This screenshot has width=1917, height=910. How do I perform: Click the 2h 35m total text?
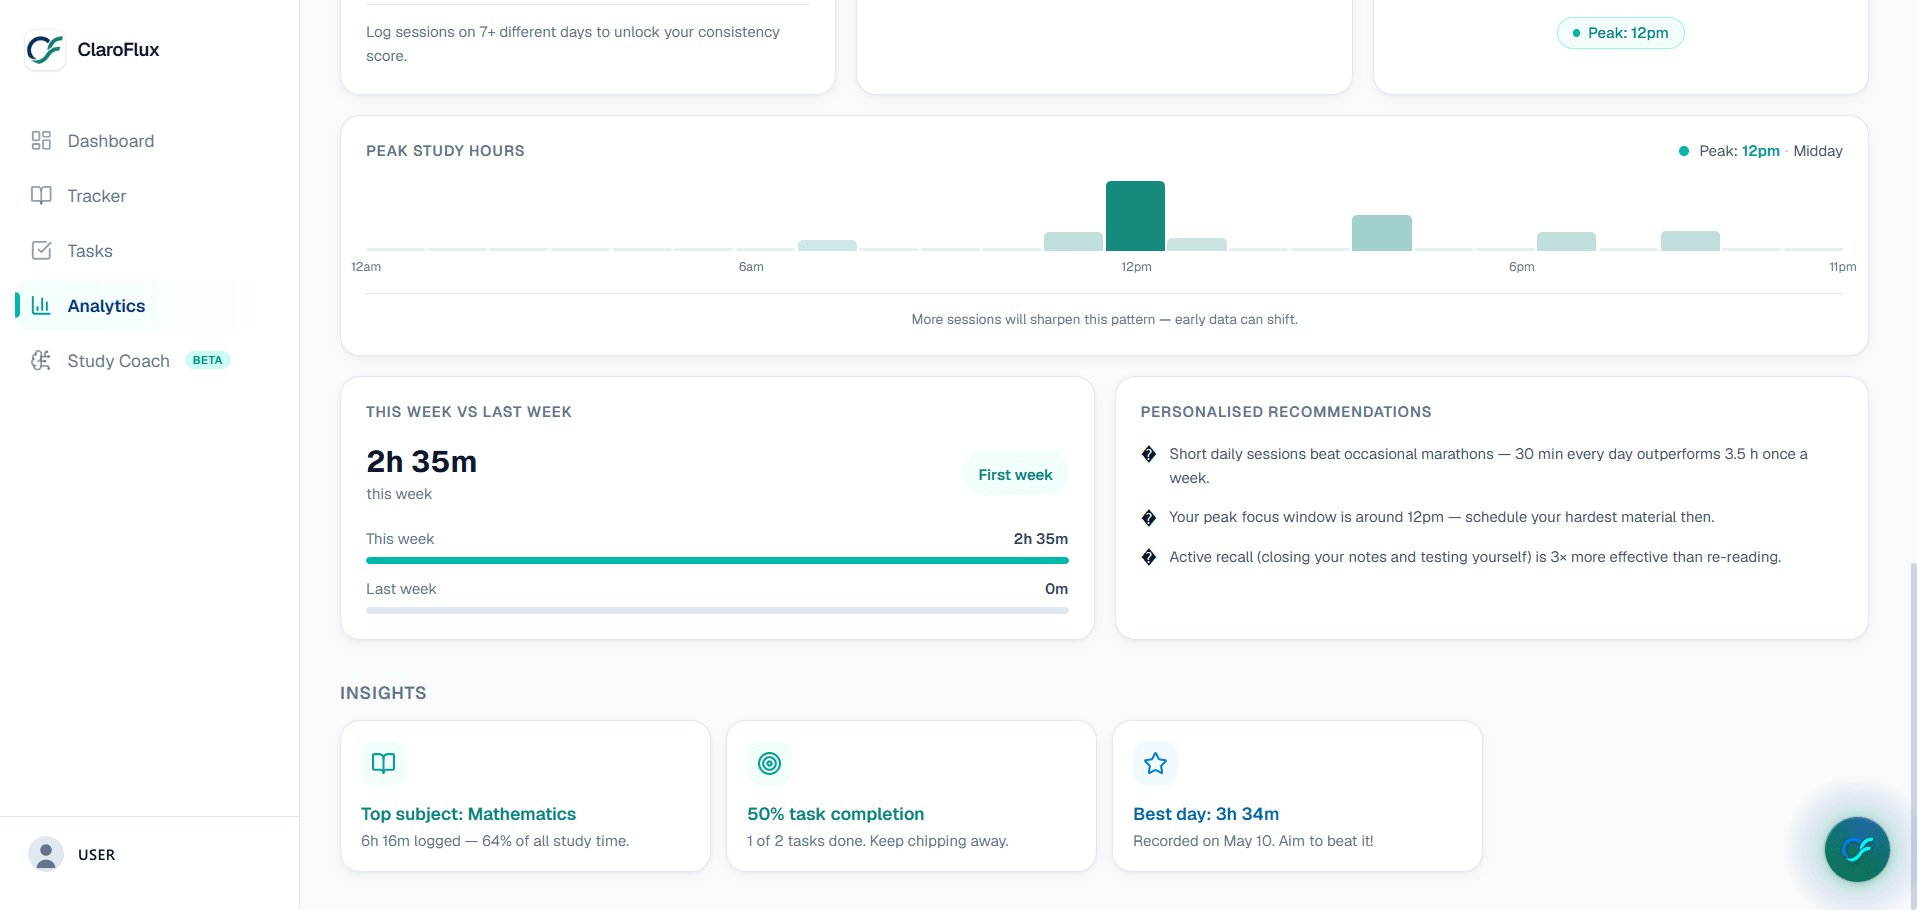pyautogui.click(x=421, y=462)
